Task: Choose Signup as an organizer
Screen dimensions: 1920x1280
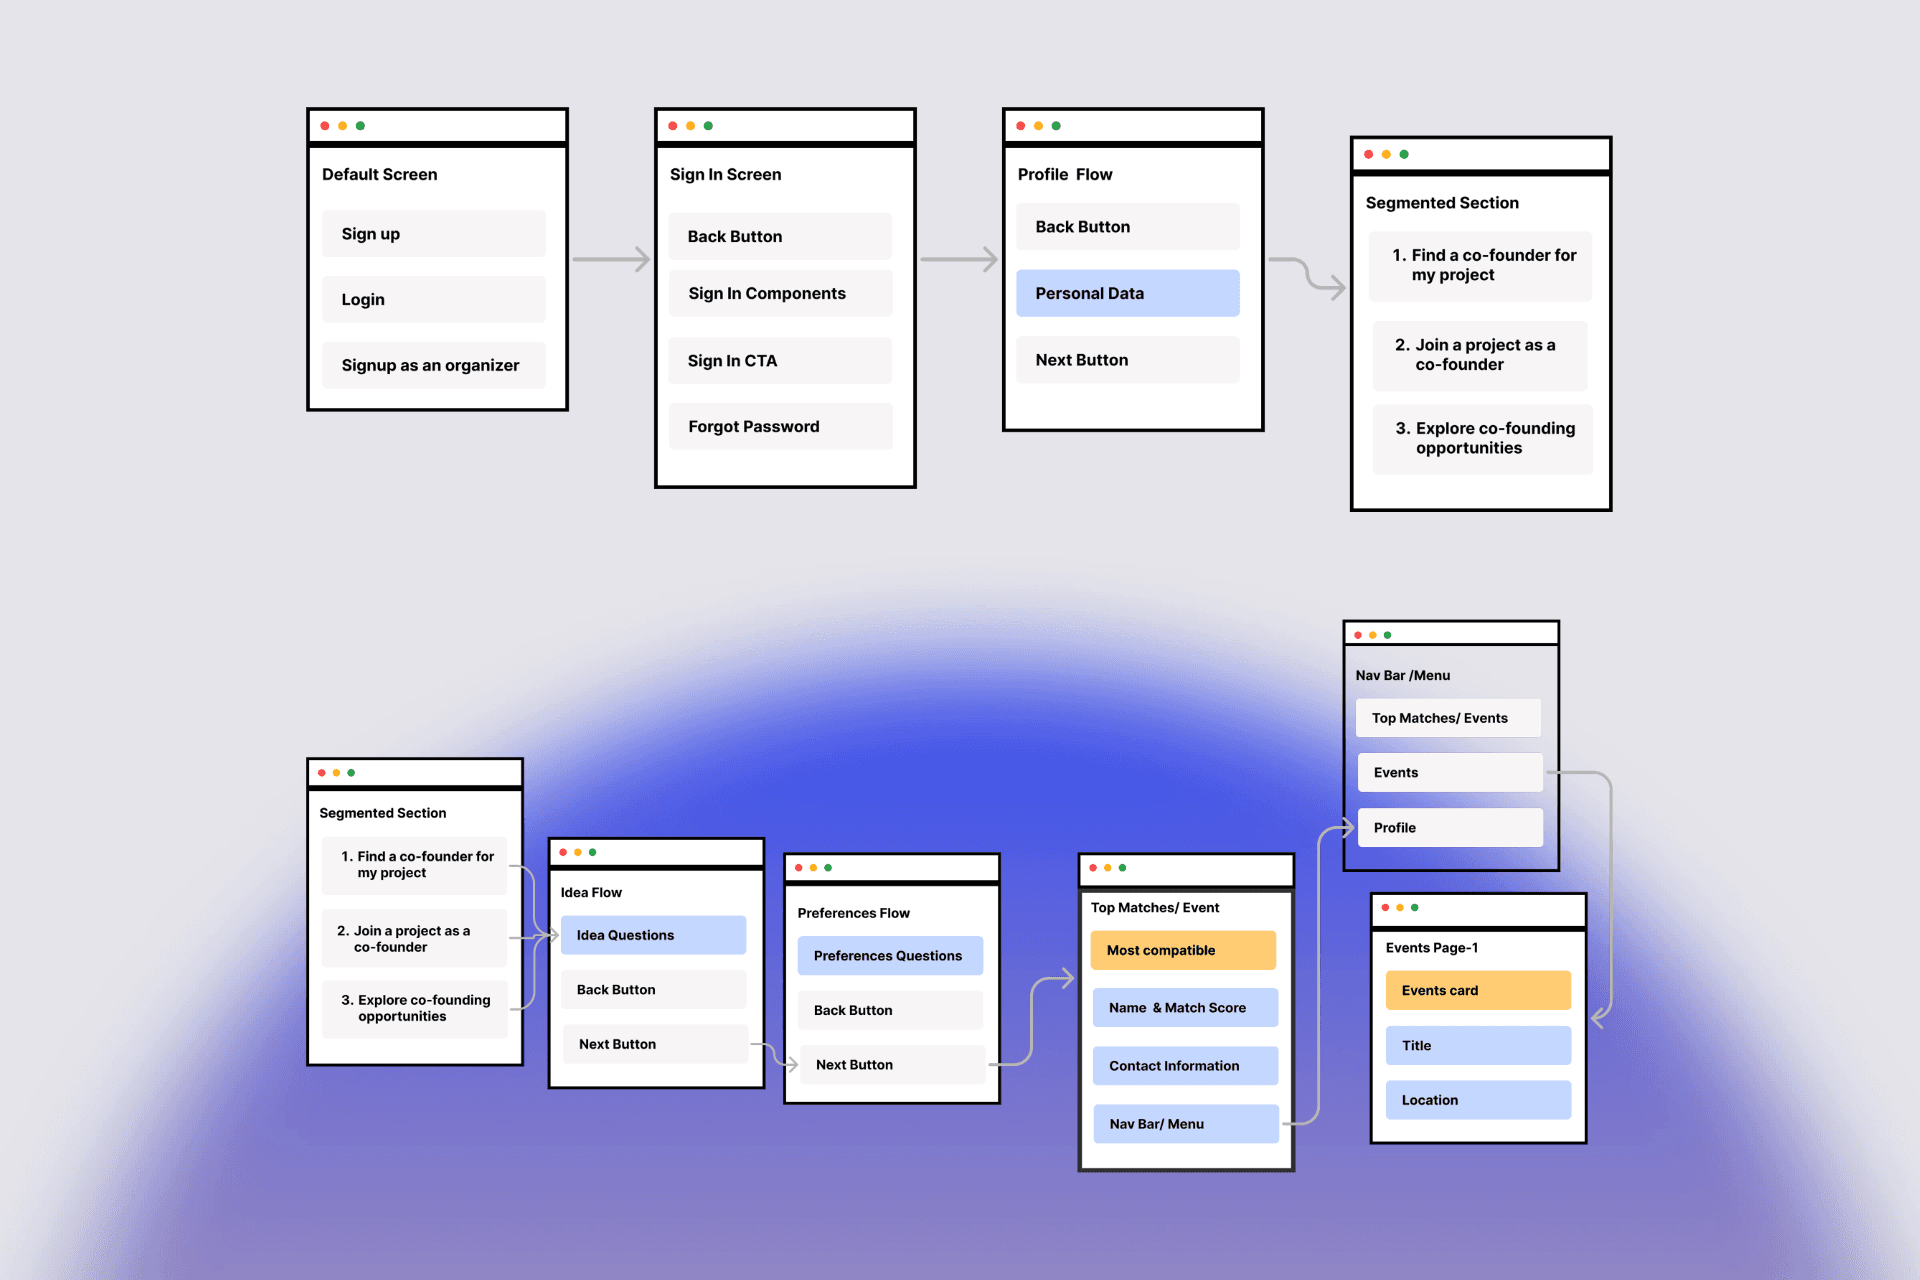Action: click(x=433, y=365)
